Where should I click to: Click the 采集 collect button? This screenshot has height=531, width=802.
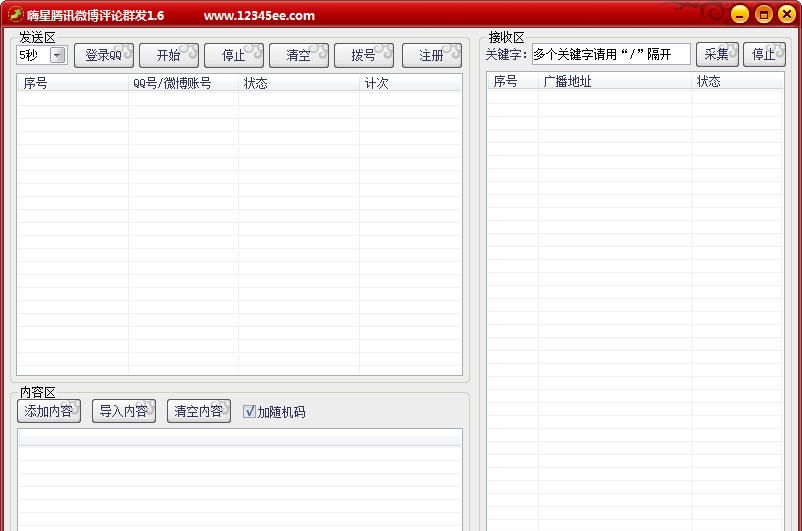pyautogui.click(x=717, y=54)
